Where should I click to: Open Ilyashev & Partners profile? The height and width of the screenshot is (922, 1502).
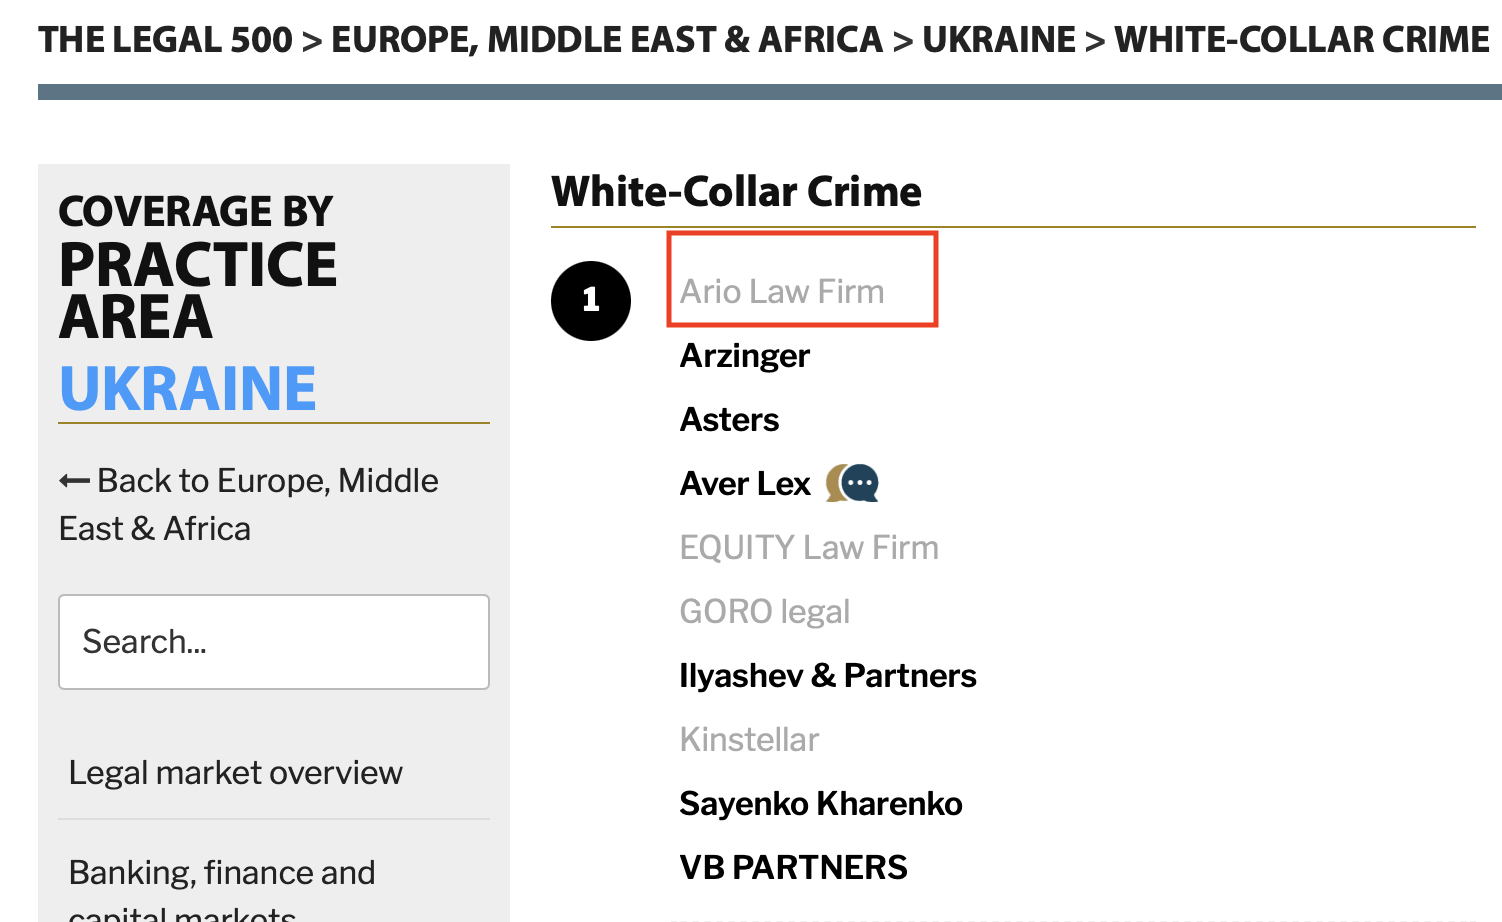click(x=828, y=675)
